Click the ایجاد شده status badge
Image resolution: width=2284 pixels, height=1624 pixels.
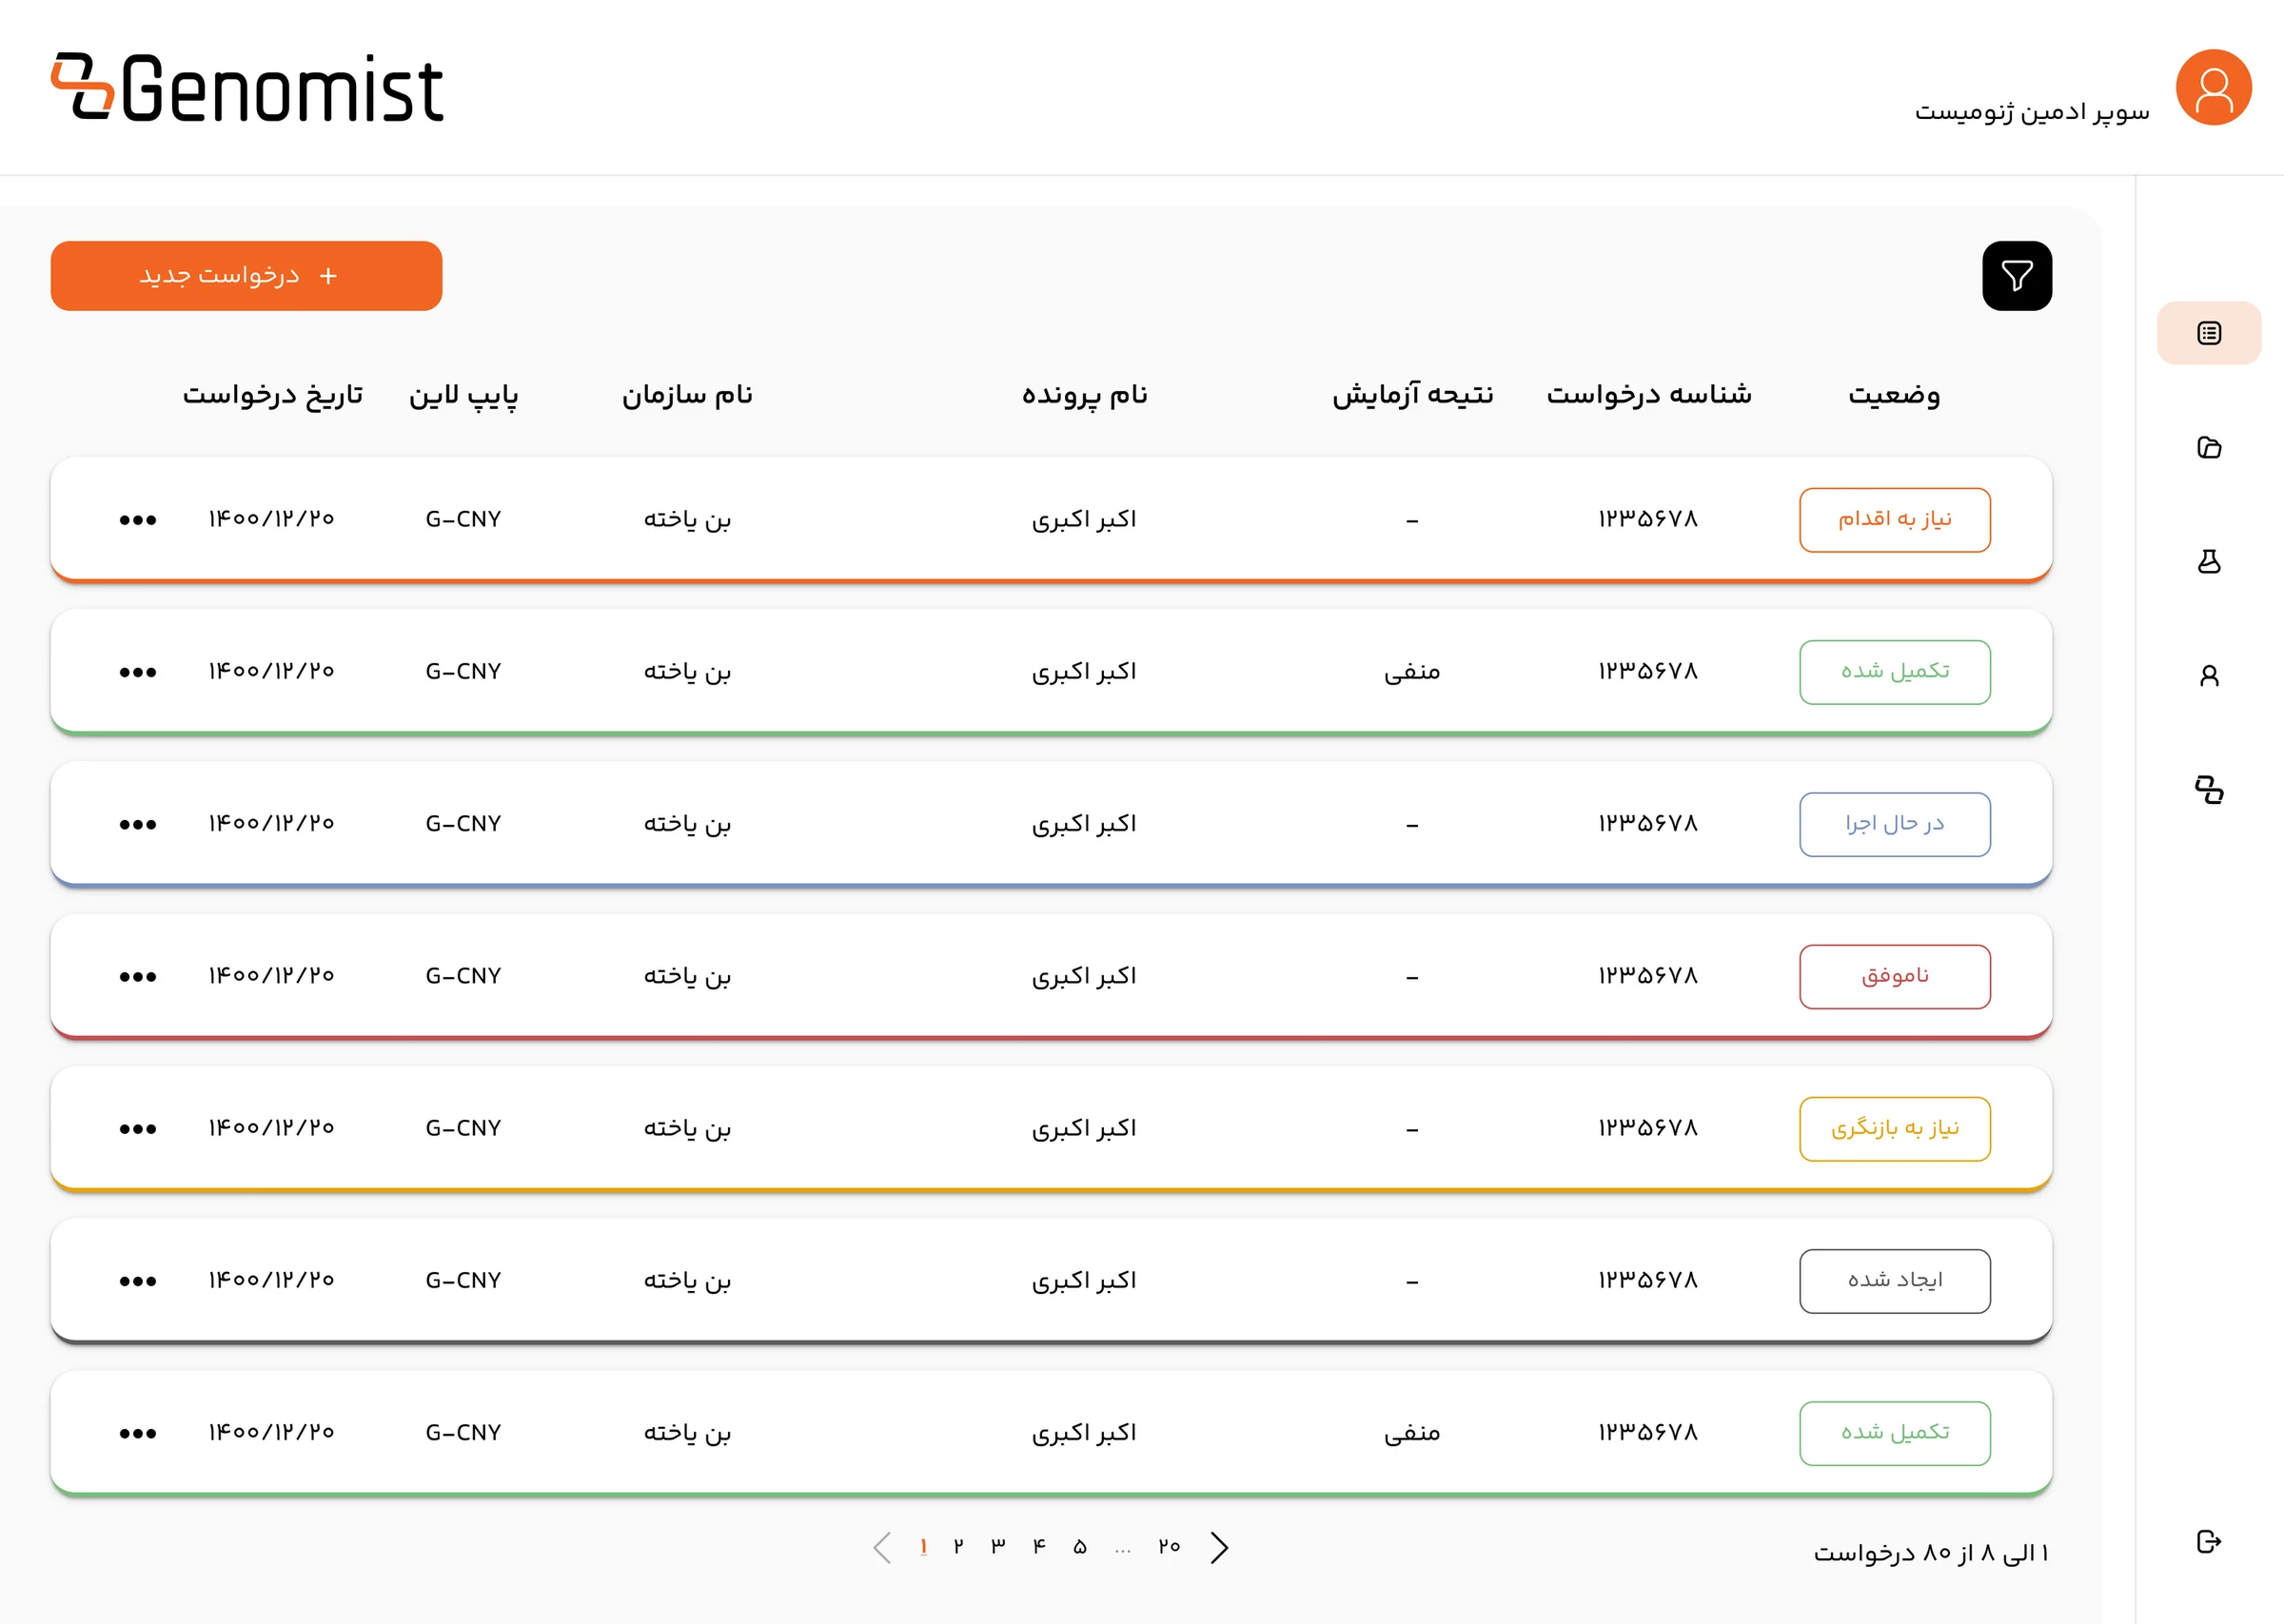(1894, 1281)
